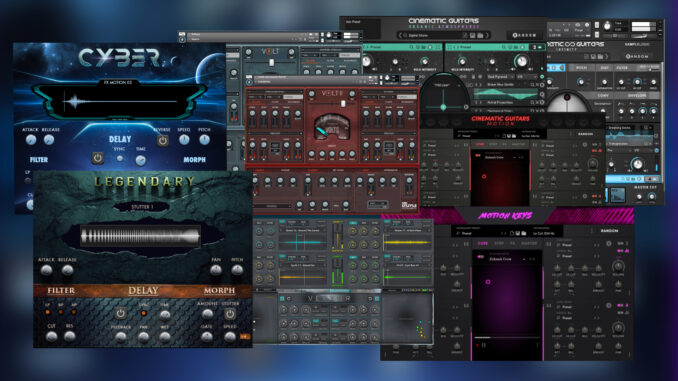This screenshot has height=381, width=678.
Task: Click the Cyber waveform display
Action: tap(119, 102)
